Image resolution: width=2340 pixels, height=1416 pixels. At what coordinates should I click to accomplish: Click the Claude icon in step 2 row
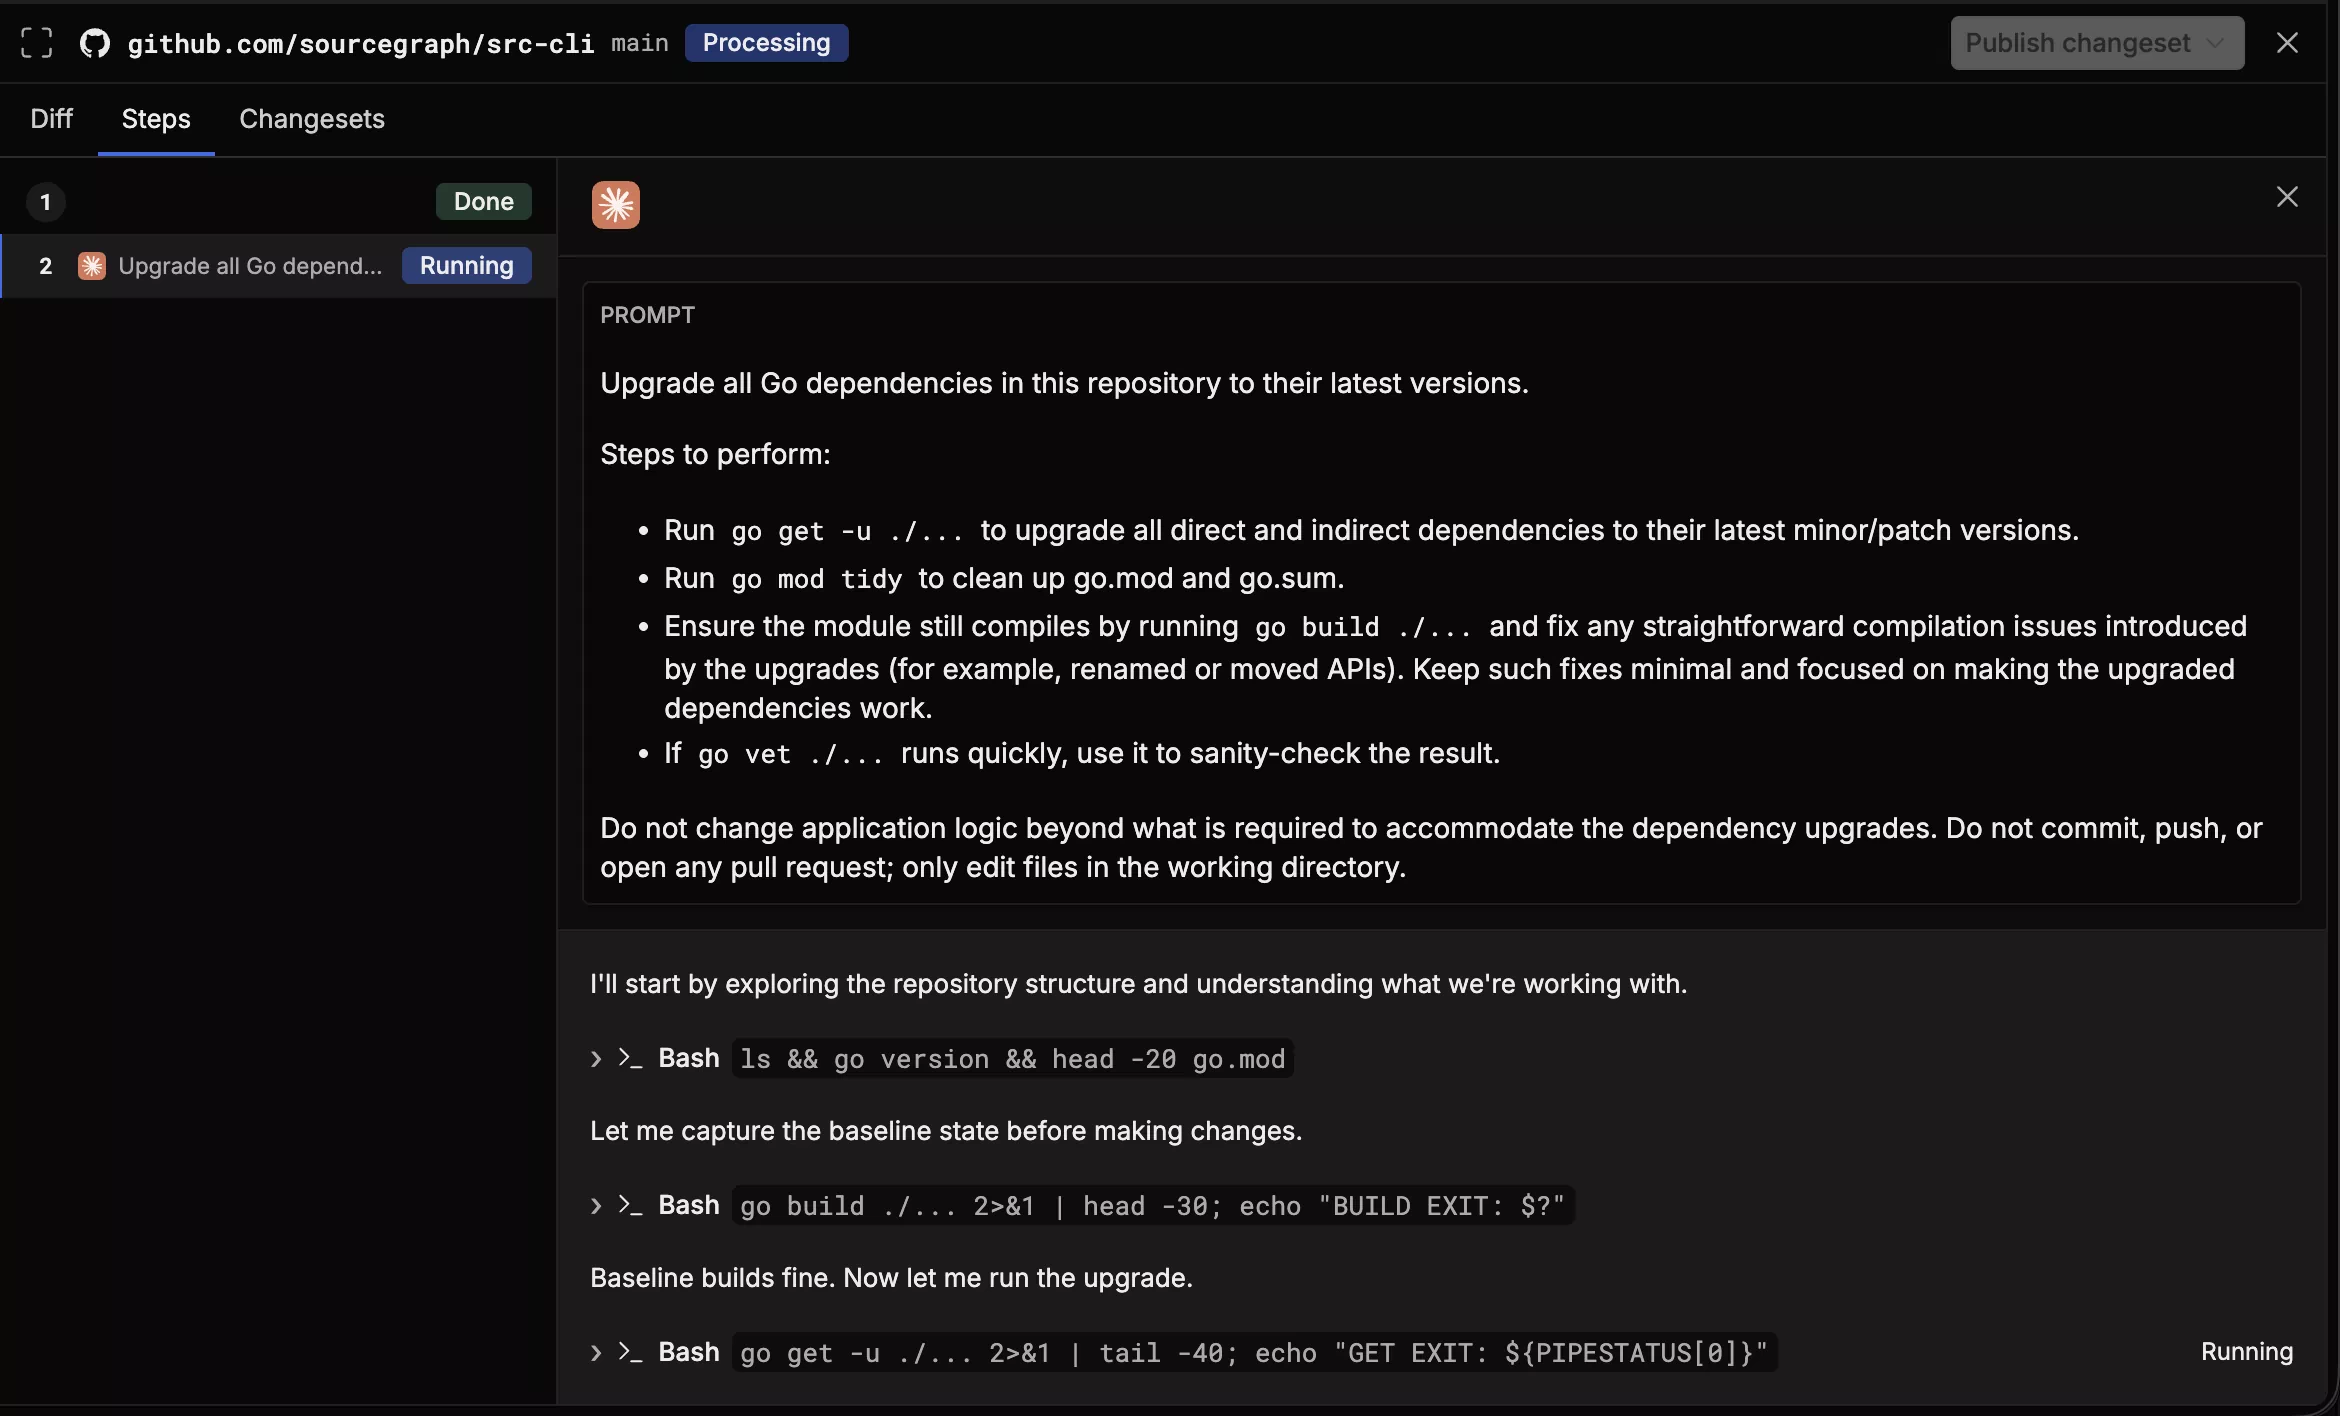pyautogui.click(x=92, y=266)
